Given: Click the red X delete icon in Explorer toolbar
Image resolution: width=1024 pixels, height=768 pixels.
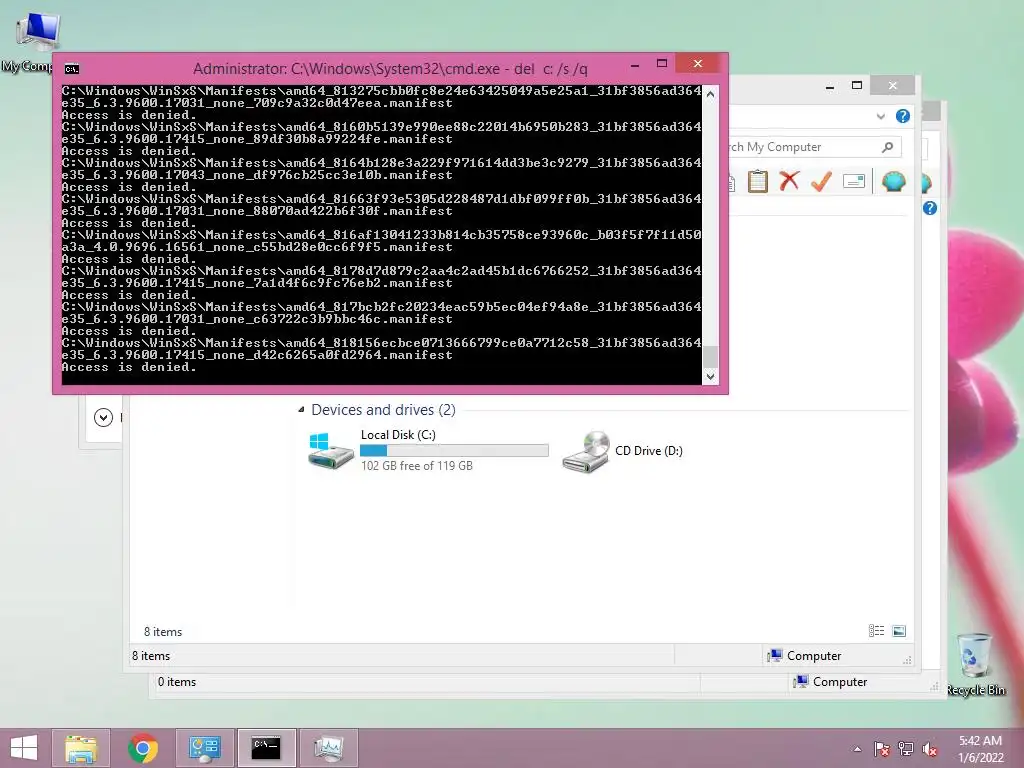Looking at the screenshot, I should pyautogui.click(x=789, y=181).
